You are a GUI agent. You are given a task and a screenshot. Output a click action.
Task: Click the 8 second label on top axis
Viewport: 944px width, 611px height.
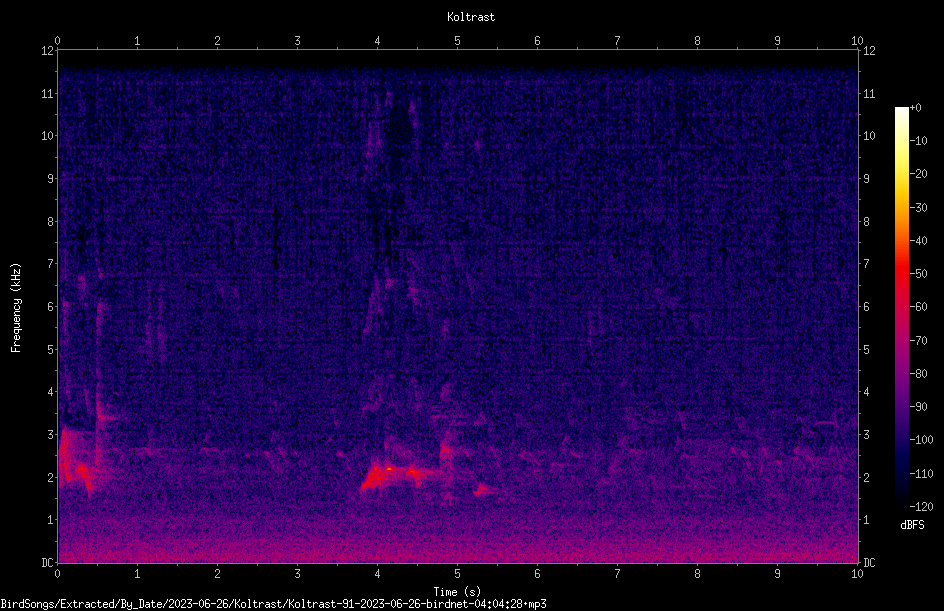697,40
